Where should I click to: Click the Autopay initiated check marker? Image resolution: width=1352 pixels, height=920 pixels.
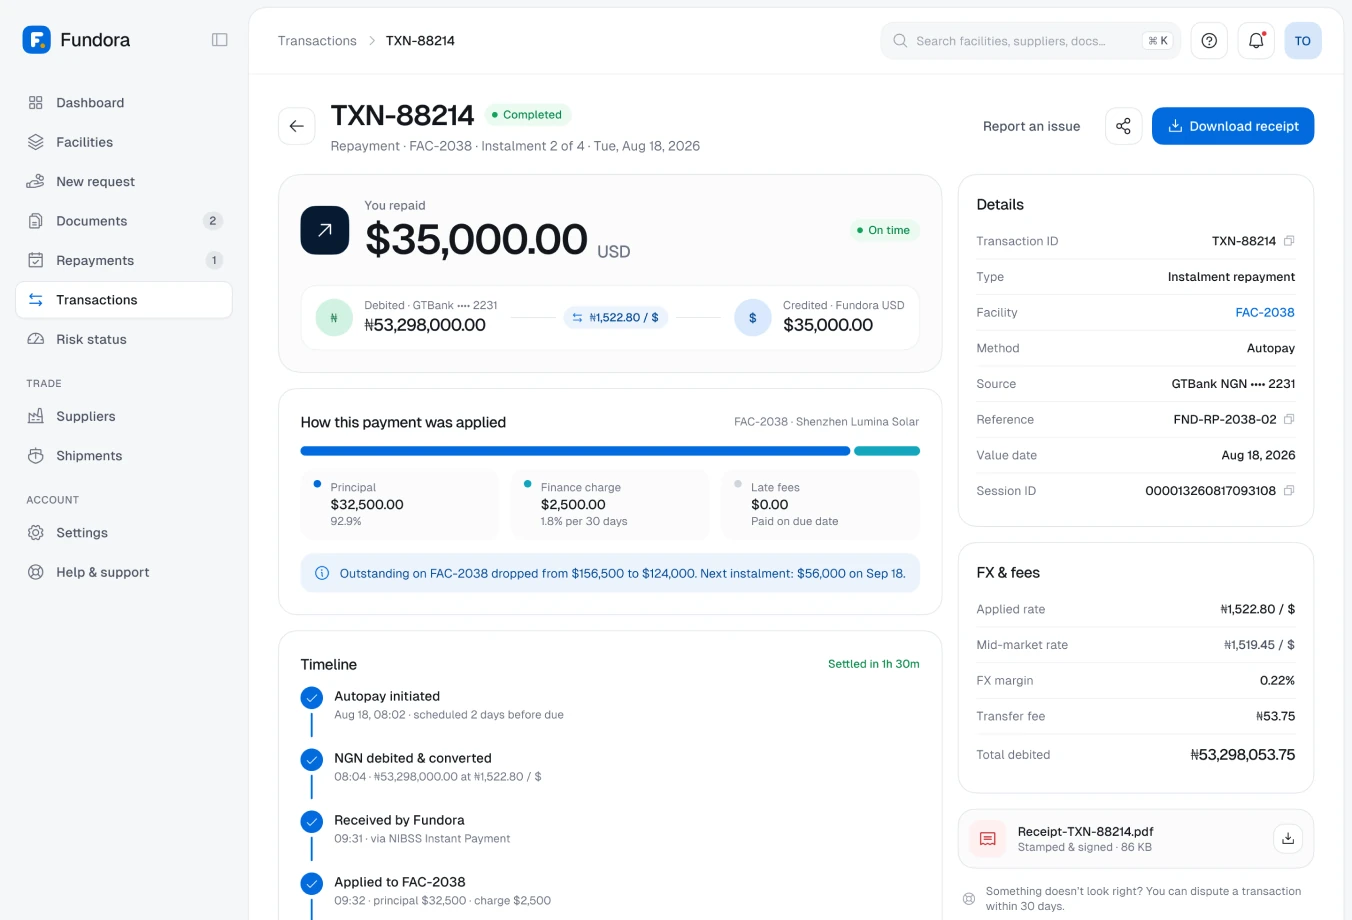312,697
